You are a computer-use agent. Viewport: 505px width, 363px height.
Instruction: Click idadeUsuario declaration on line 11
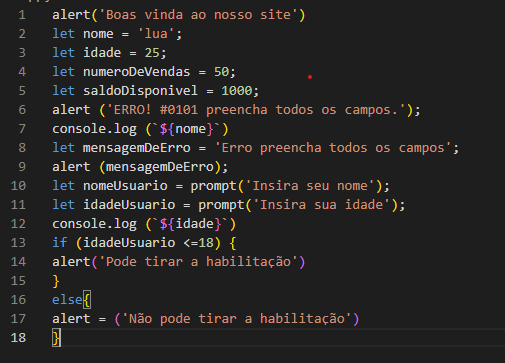[129, 205]
